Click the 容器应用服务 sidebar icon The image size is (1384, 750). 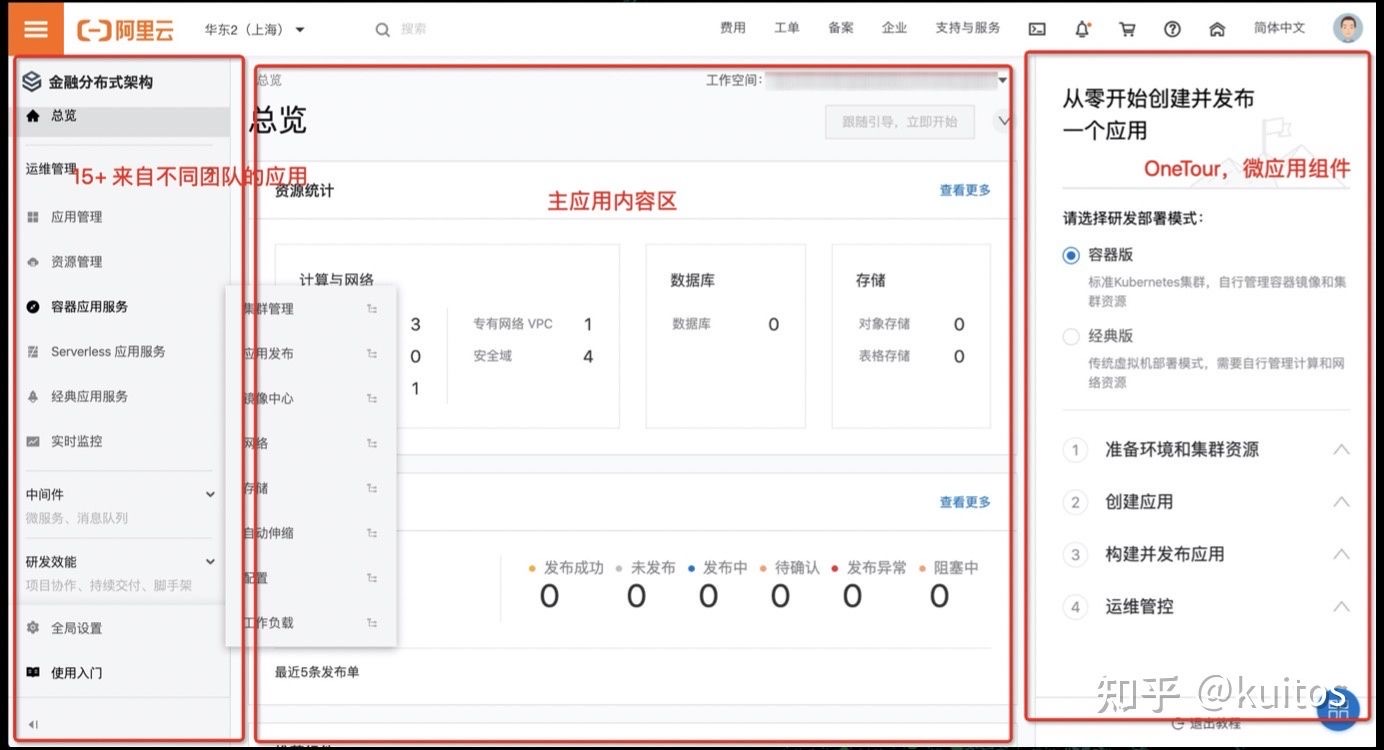click(33, 307)
